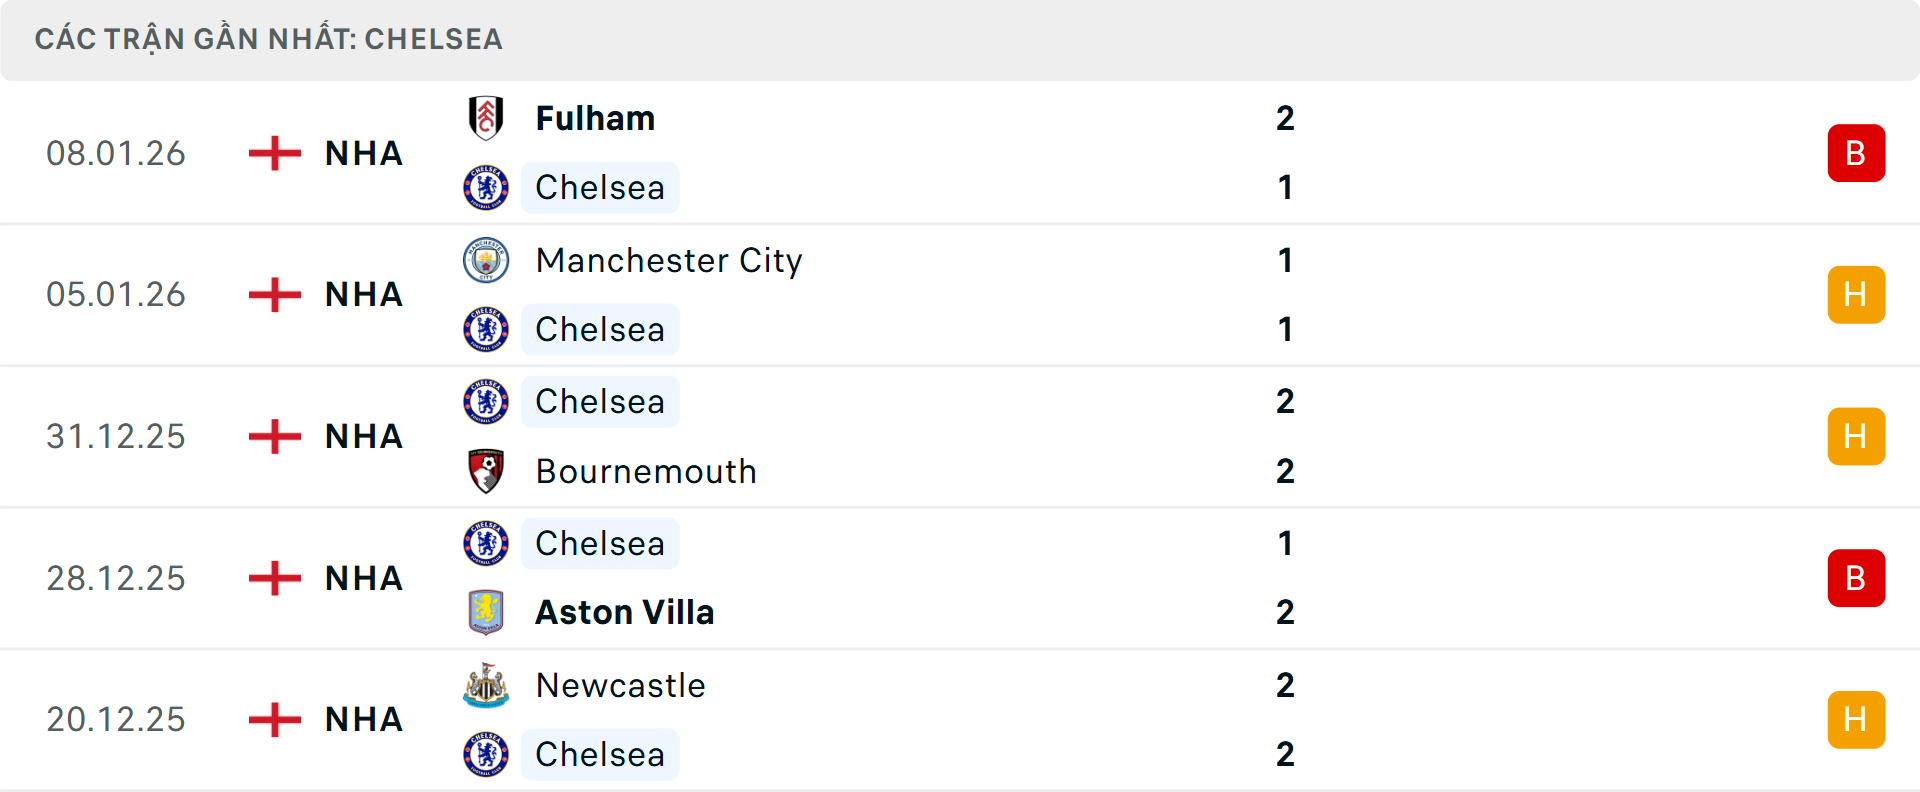Click the Fulham club crest icon

tap(486, 117)
